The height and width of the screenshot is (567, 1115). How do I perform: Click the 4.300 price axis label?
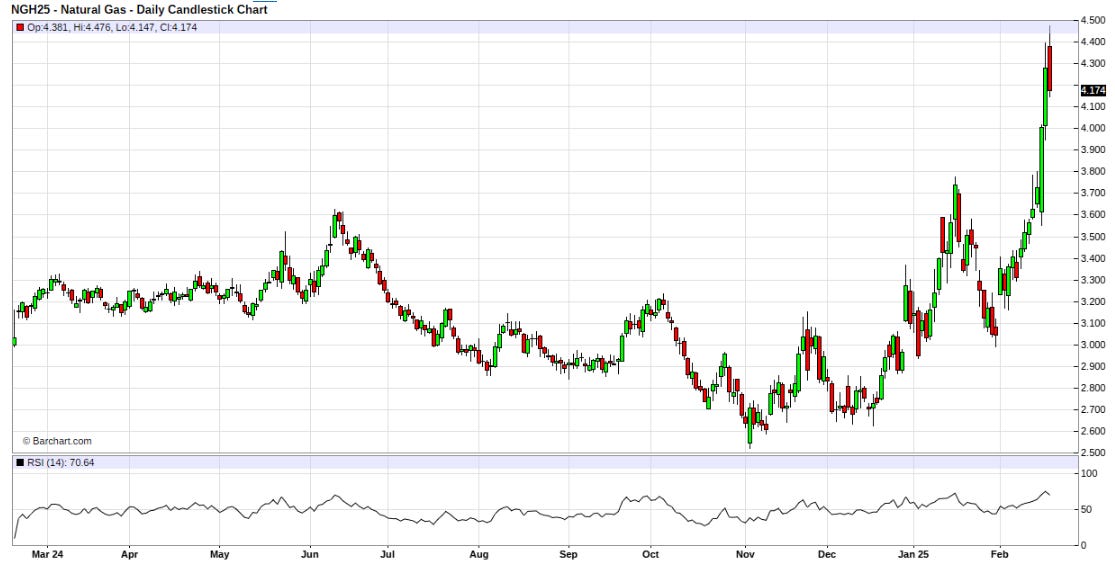1092,63
